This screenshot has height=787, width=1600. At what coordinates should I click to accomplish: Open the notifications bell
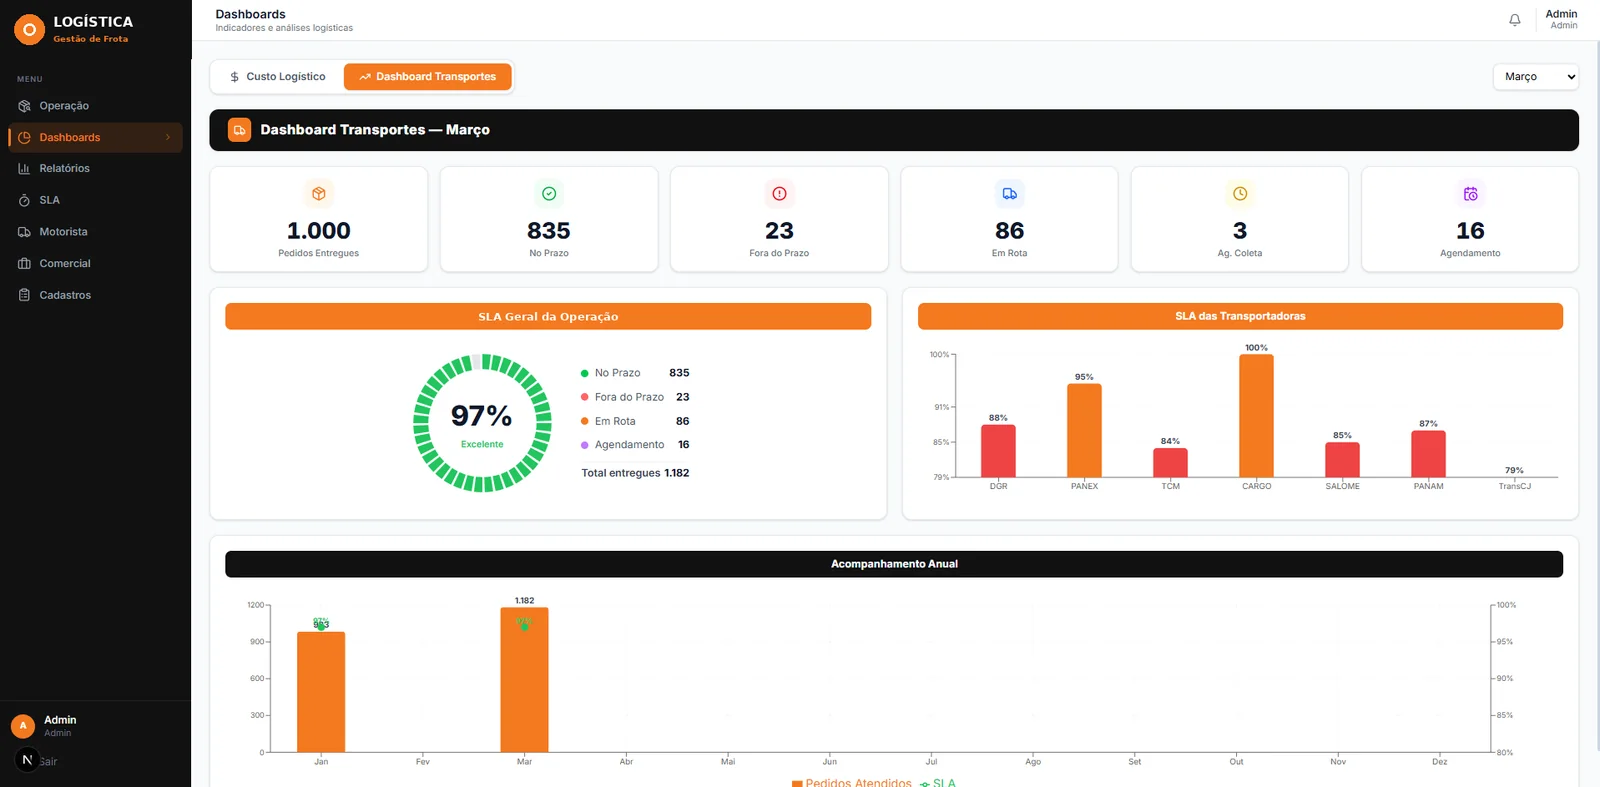coord(1515,20)
